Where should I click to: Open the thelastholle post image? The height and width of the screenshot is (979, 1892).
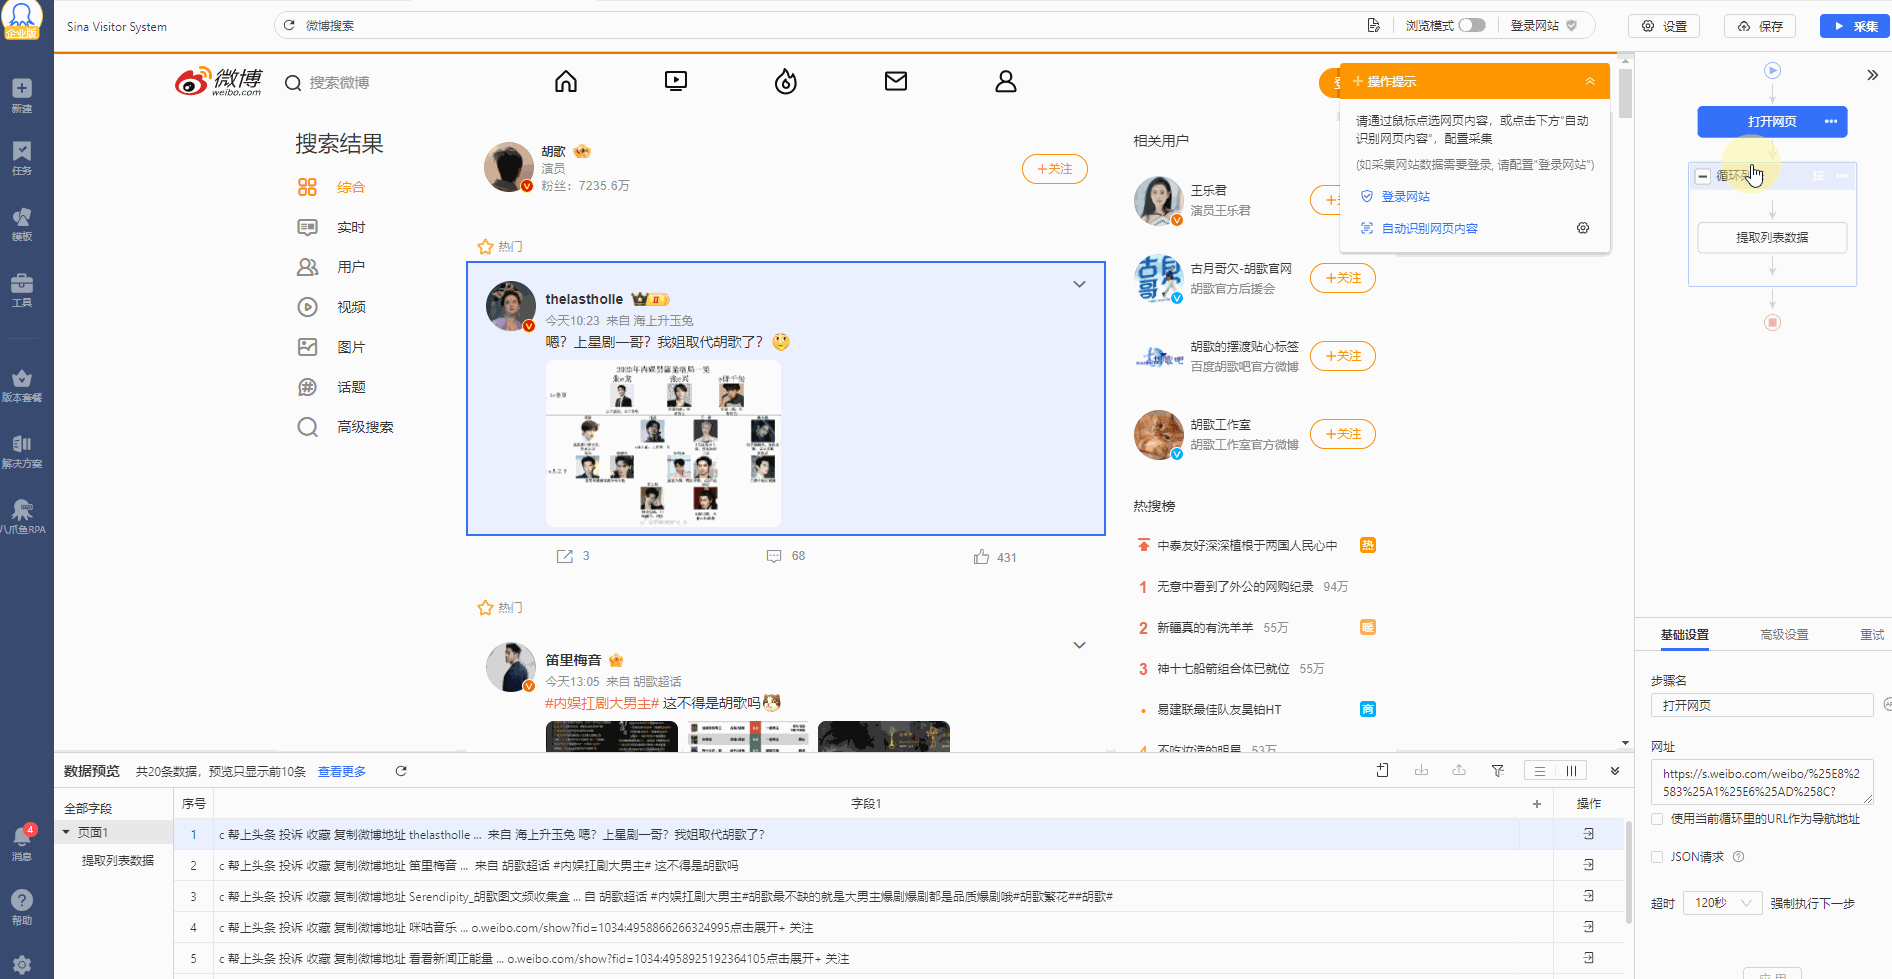[x=663, y=443]
